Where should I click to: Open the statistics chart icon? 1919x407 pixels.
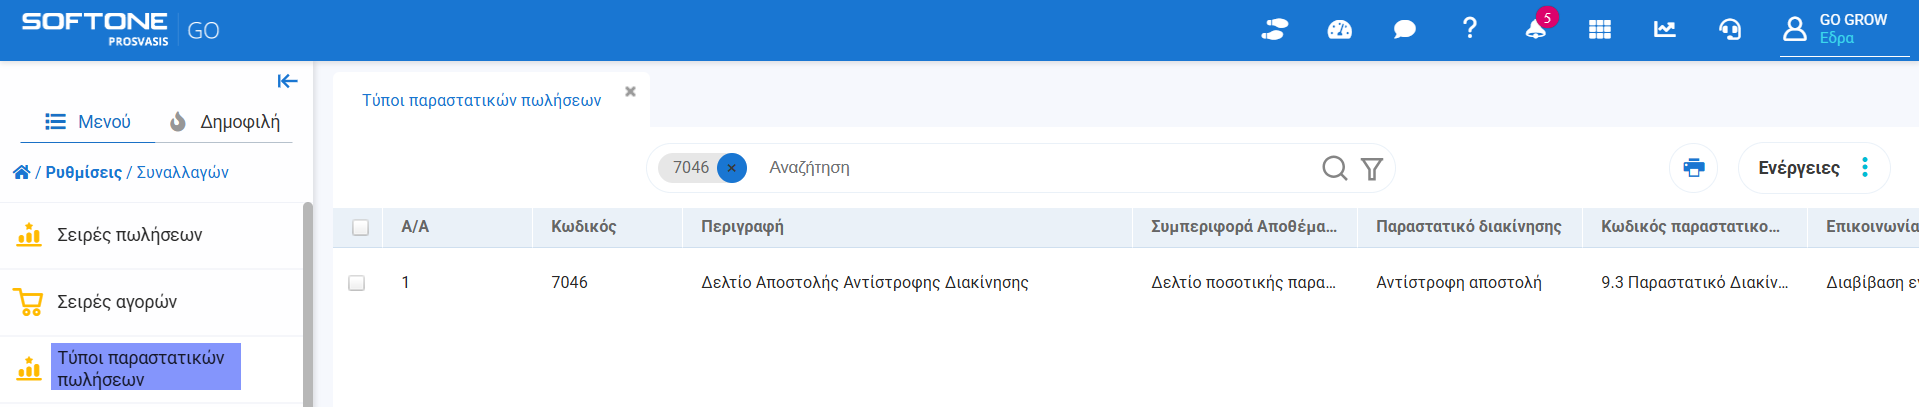pos(1665,30)
